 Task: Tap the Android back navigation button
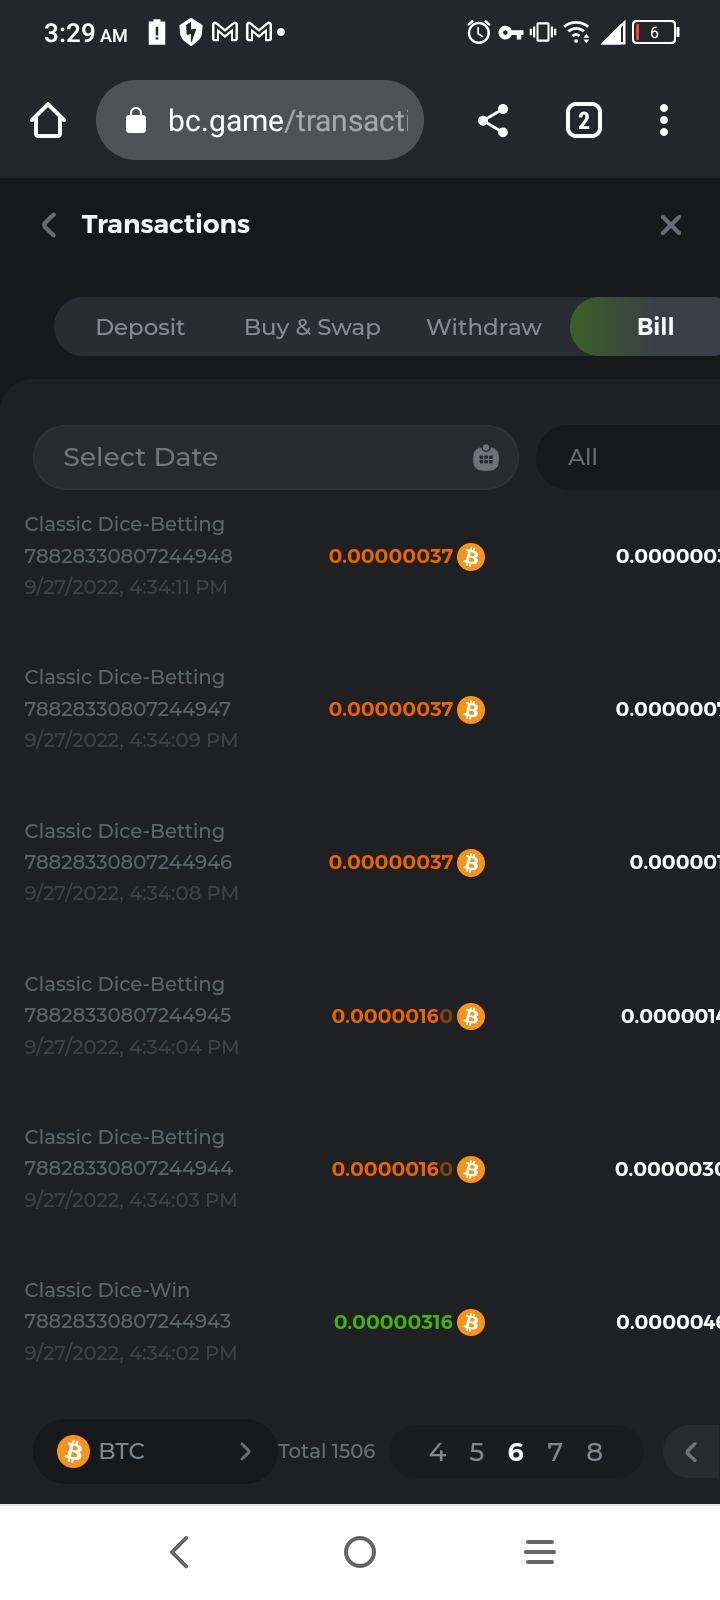180,1551
